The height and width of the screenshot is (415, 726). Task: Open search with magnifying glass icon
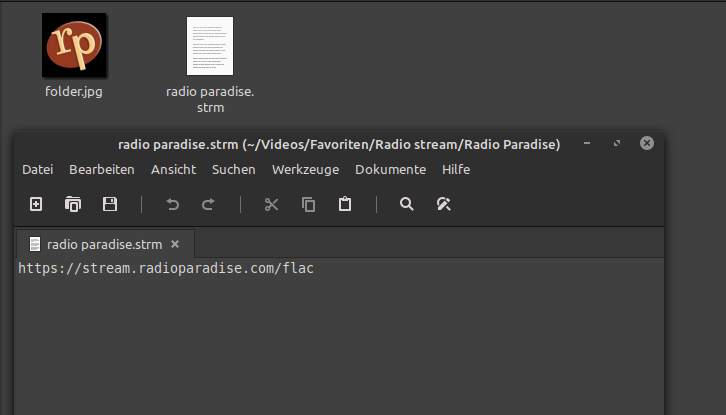coord(407,204)
